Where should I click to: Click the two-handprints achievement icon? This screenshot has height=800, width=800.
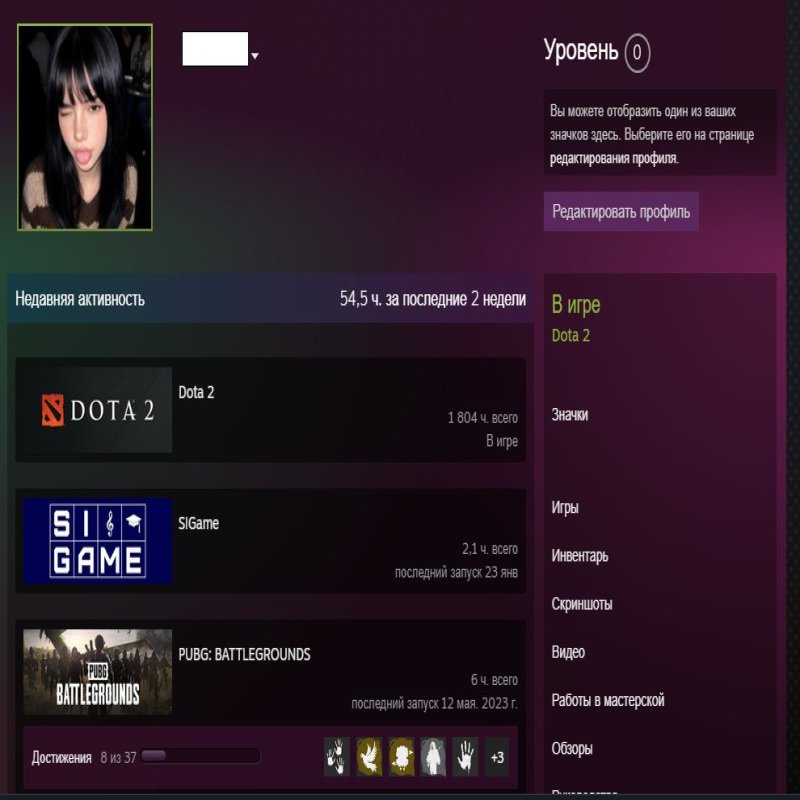coord(337,757)
